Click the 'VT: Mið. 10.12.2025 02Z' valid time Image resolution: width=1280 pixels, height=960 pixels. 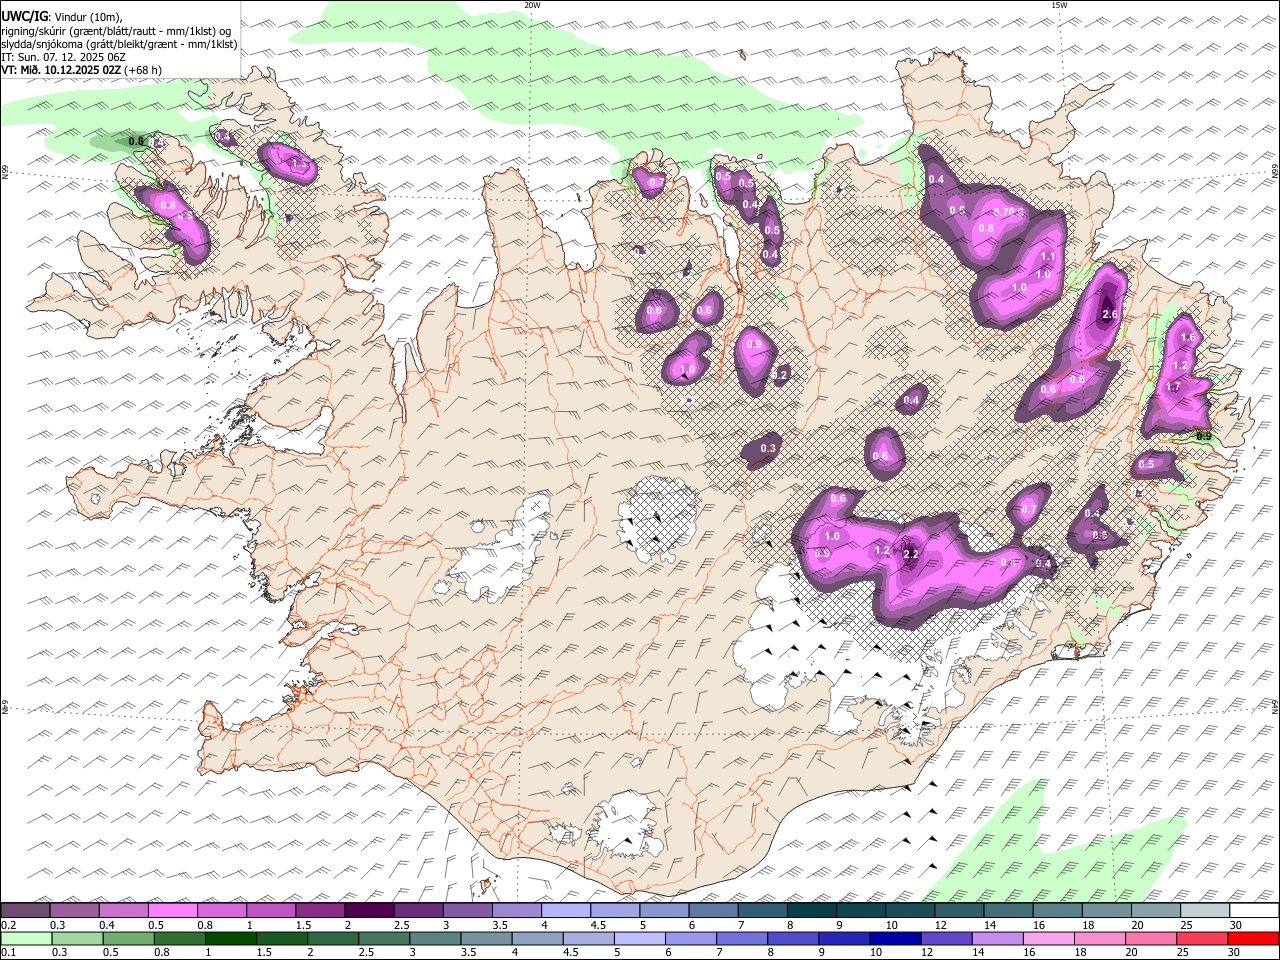(61, 70)
